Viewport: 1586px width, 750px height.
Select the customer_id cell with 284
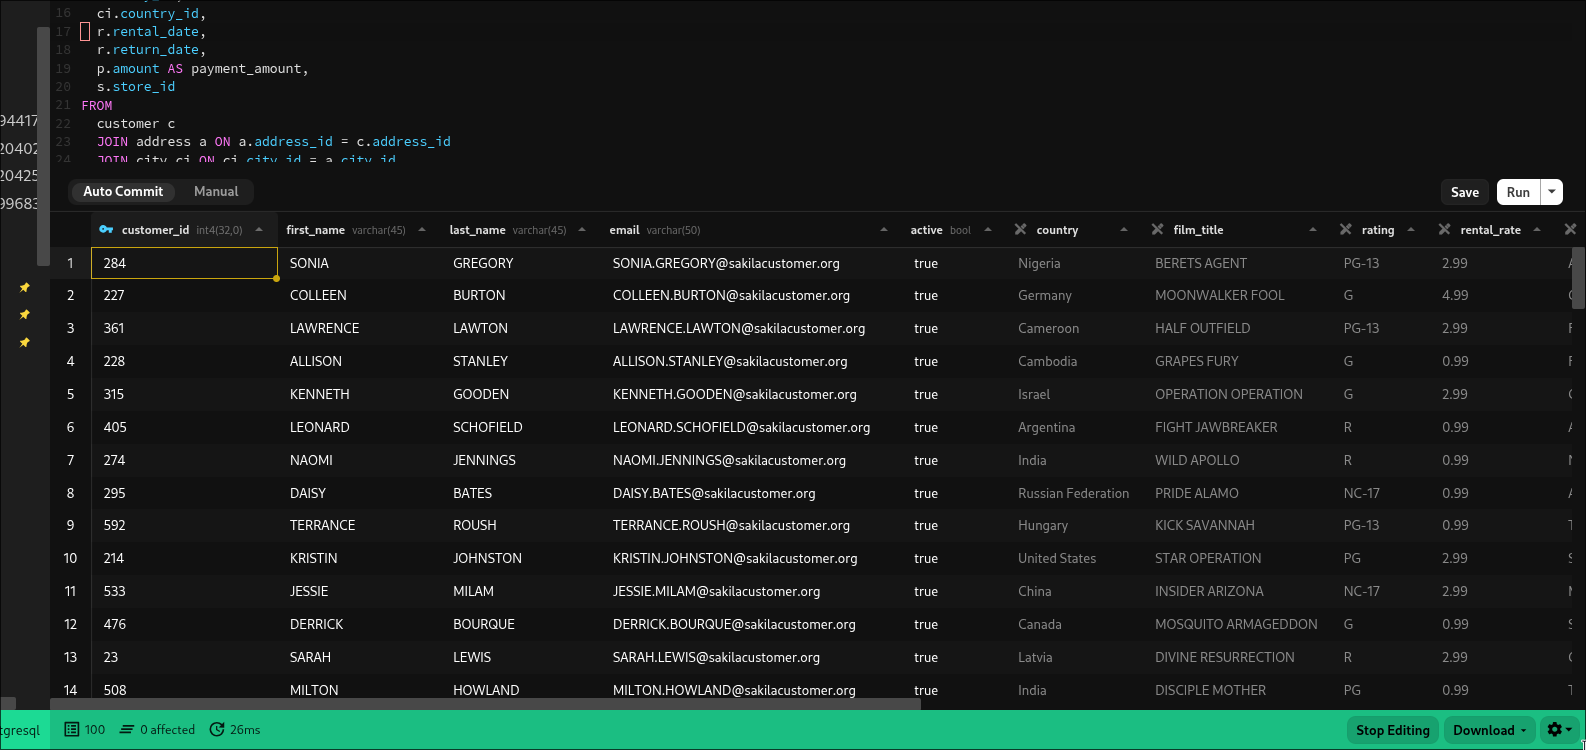184,263
